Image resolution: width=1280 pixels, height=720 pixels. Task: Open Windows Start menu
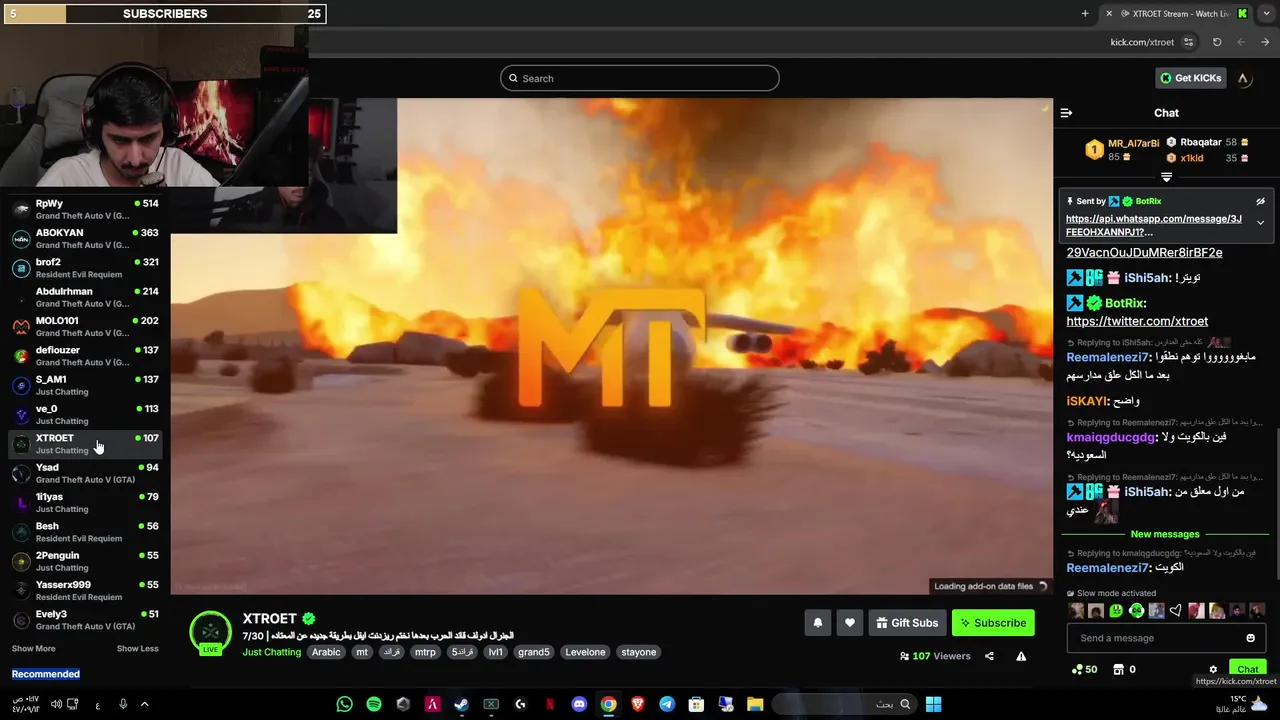click(933, 704)
